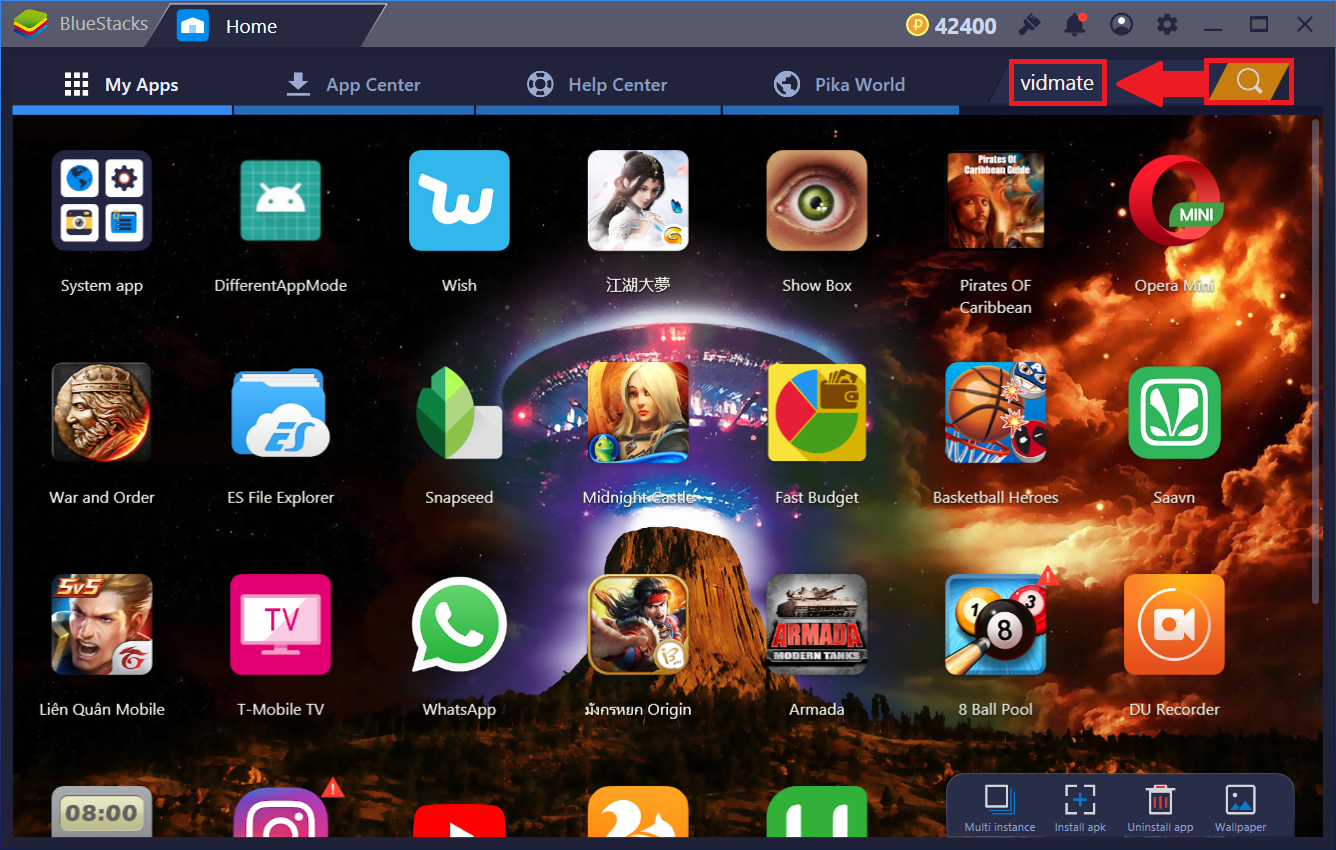The height and width of the screenshot is (850, 1336).
Task: Open the Opera Mini browser
Action: pyautogui.click(x=1175, y=200)
